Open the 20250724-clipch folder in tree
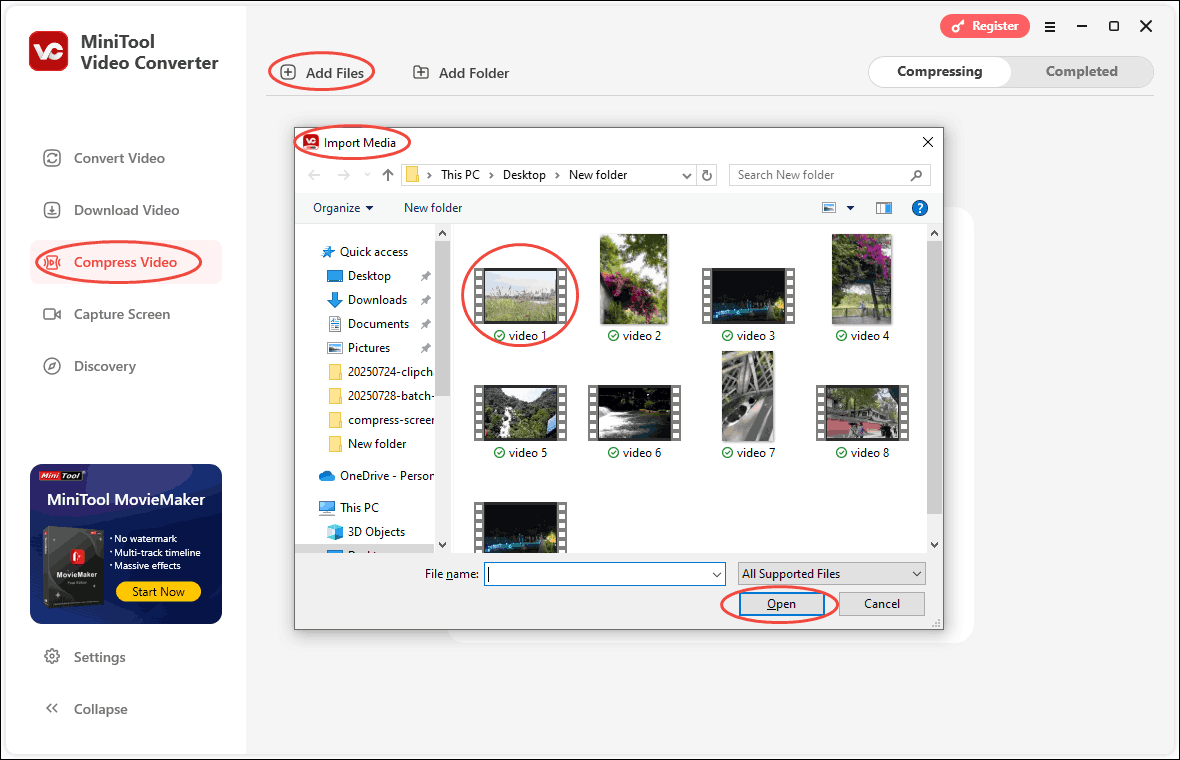Image resolution: width=1180 pixels, height=760 pixels. (x=381, y=372)
